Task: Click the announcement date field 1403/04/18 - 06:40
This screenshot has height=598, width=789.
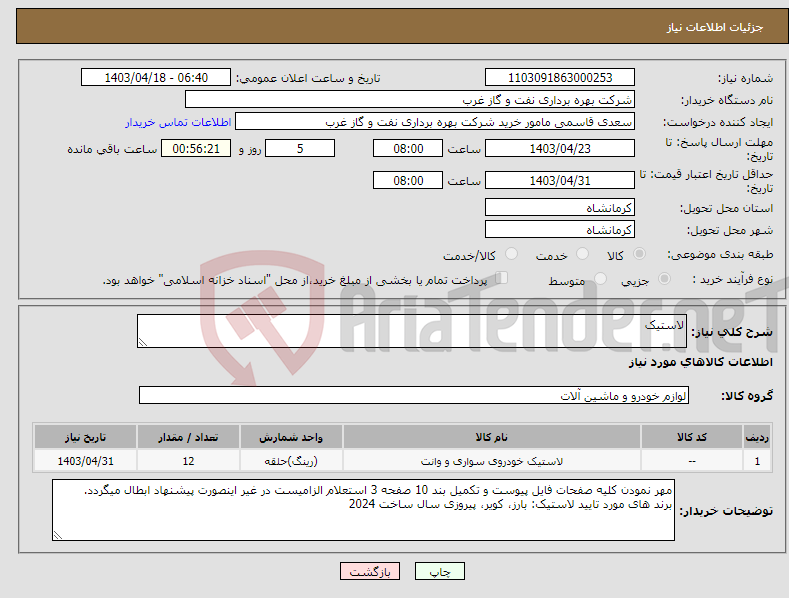Action: pos(156,78)
